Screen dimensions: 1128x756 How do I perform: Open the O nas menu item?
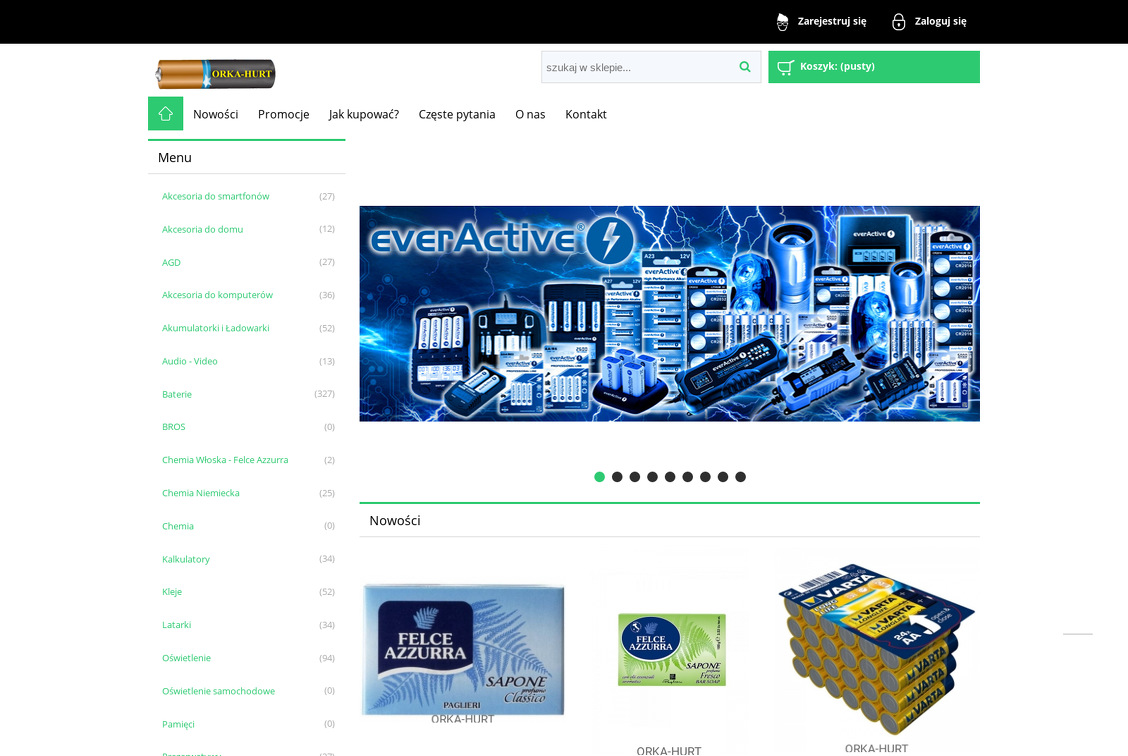(530, 114)
